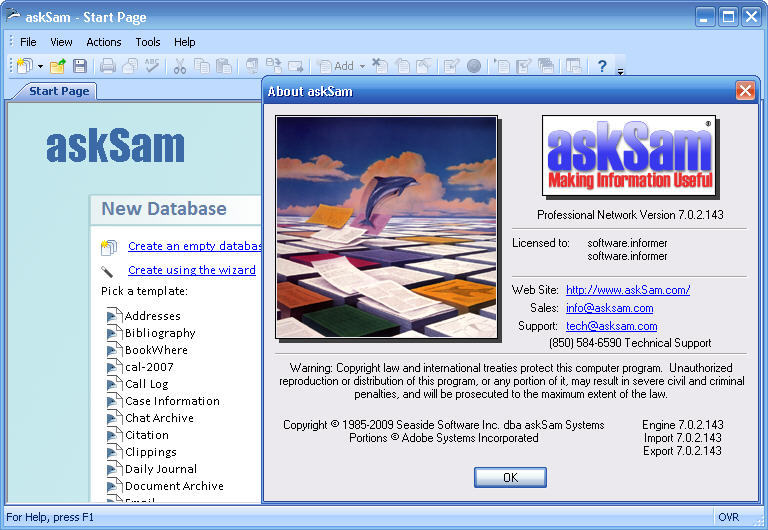Image resolution: width=768 pixels, height=530 pixels.
Task: Click the template icon next to Chat Archive
Action: tap(114, 418)
